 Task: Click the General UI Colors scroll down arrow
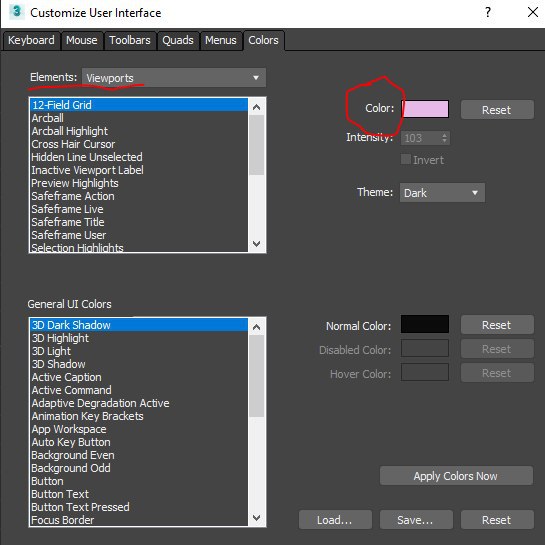(257, 518)
